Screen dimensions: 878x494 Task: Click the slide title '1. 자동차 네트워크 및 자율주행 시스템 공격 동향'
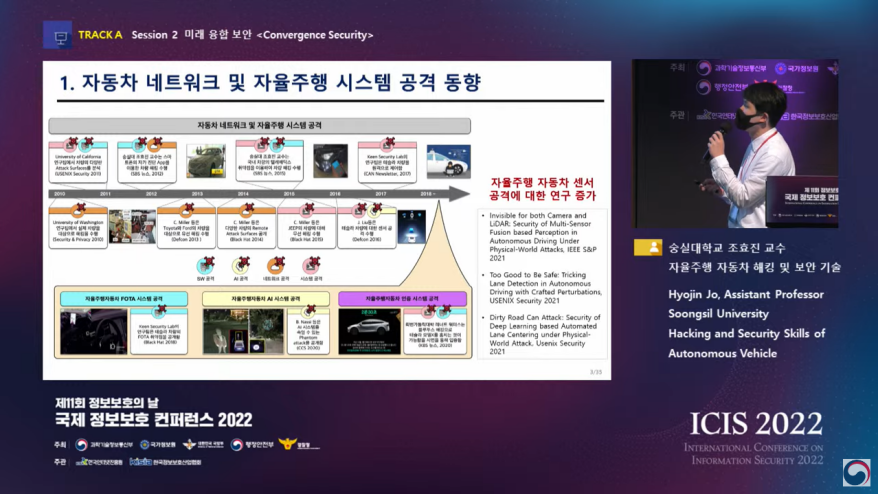pyautogui.click(x=270, y=82)
